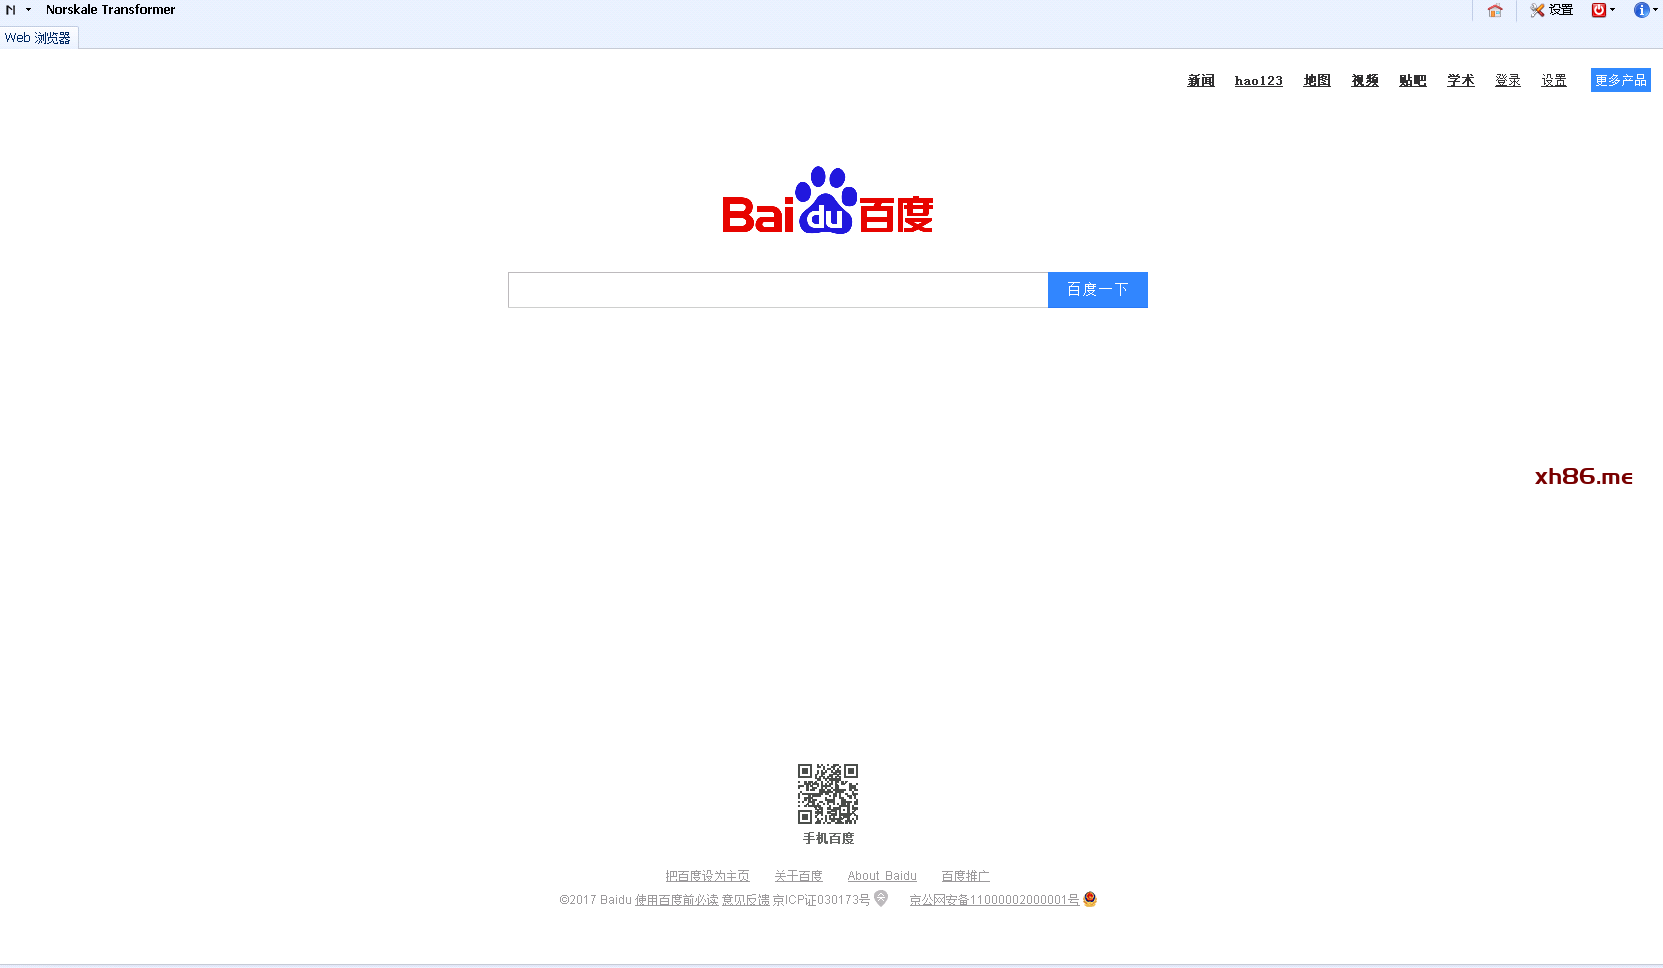Open the 新闻 news menu link

coord(1201,81)
